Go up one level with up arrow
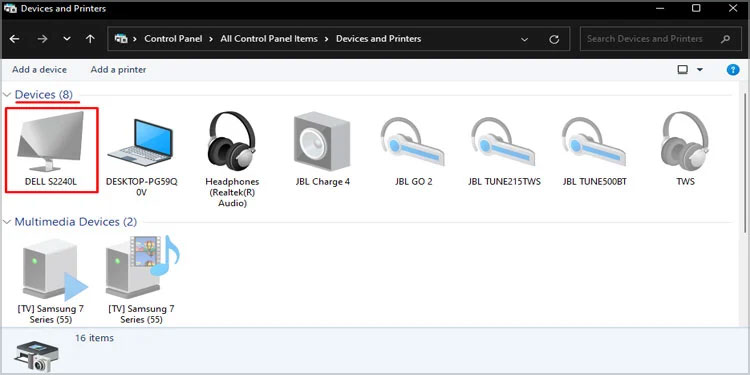The width and height of the screenshot is (750, 375). click(90, 39)
